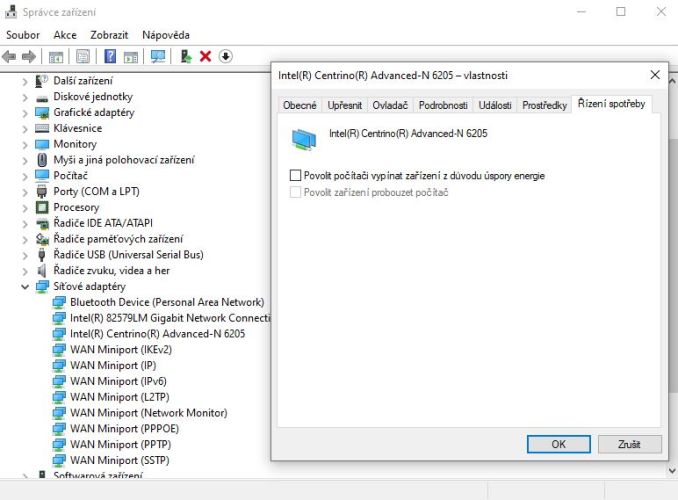Click the action pane toolbar icon
The width and height of the screenshot is (678, 500).
[x=131, y=57]
